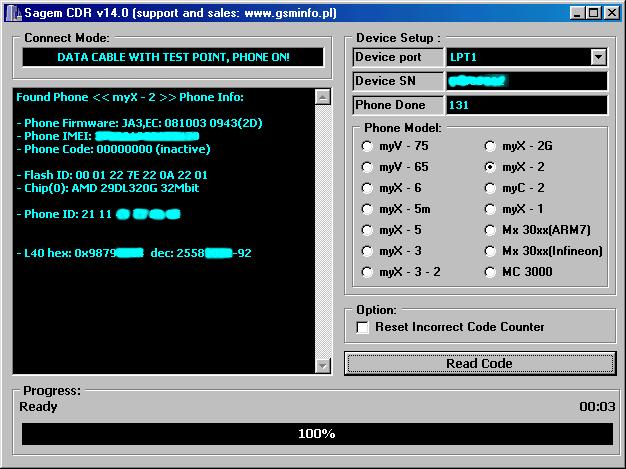Click the Phone IMEI line
The height and width of the screenshot is (469, 626).
[108, 136]
